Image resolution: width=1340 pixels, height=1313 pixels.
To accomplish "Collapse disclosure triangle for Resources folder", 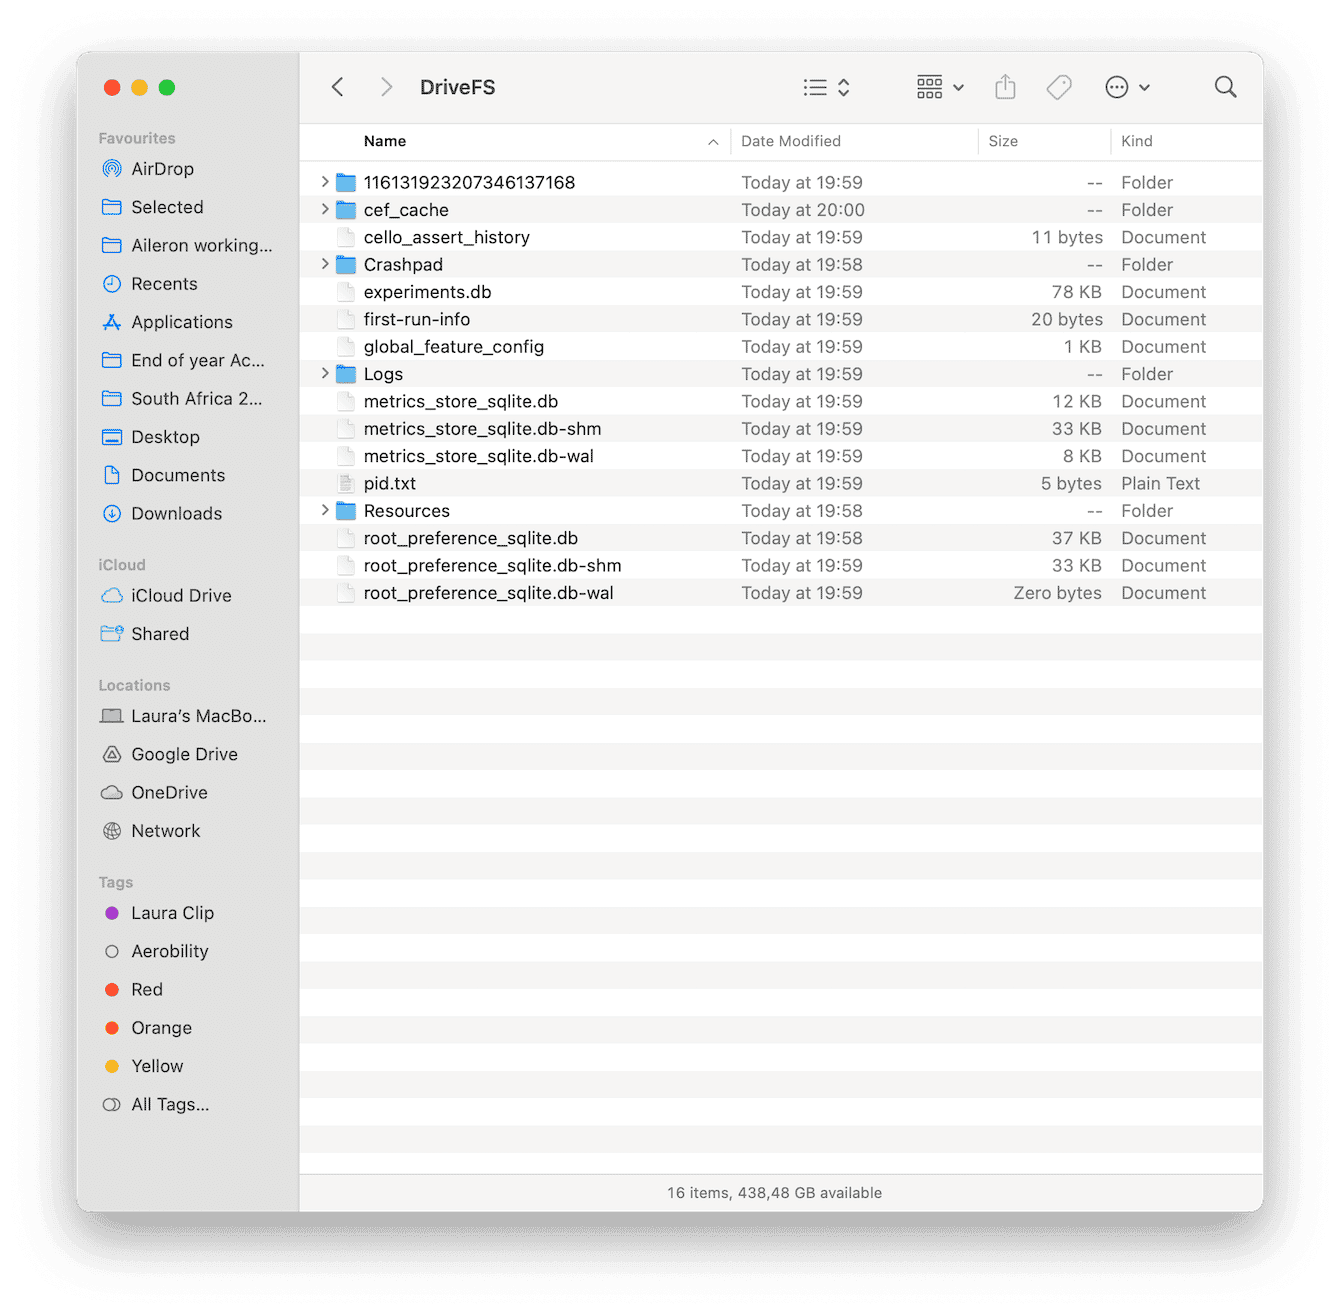I will tap(324, 510).
